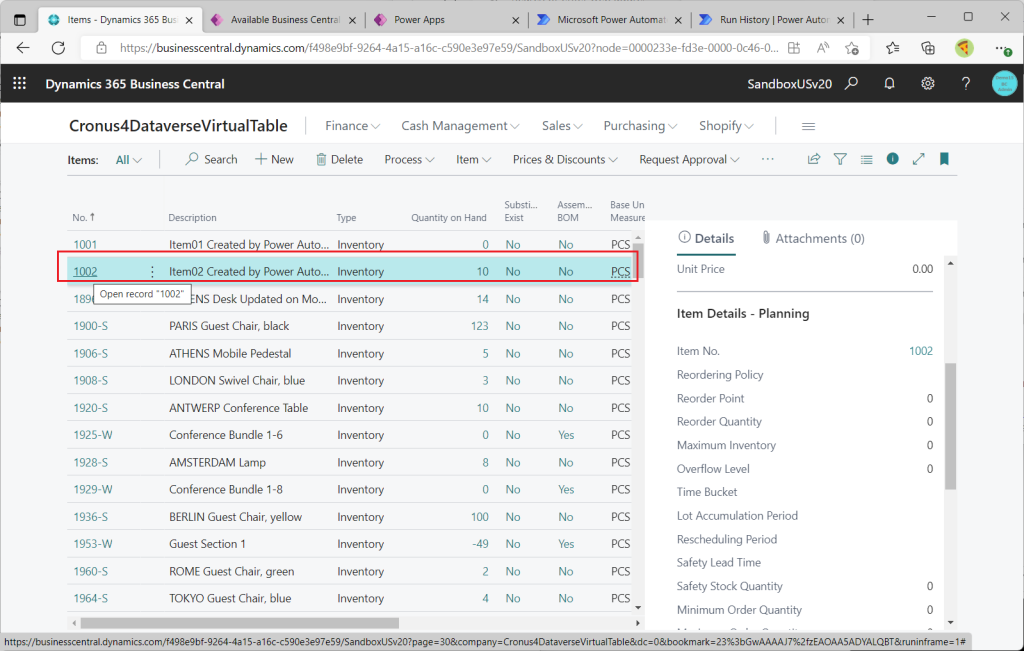1024x651 pixels.
Task: Click the Yes BOM value for Conference Bundle 1-6
Action: [x=566, y=435]
